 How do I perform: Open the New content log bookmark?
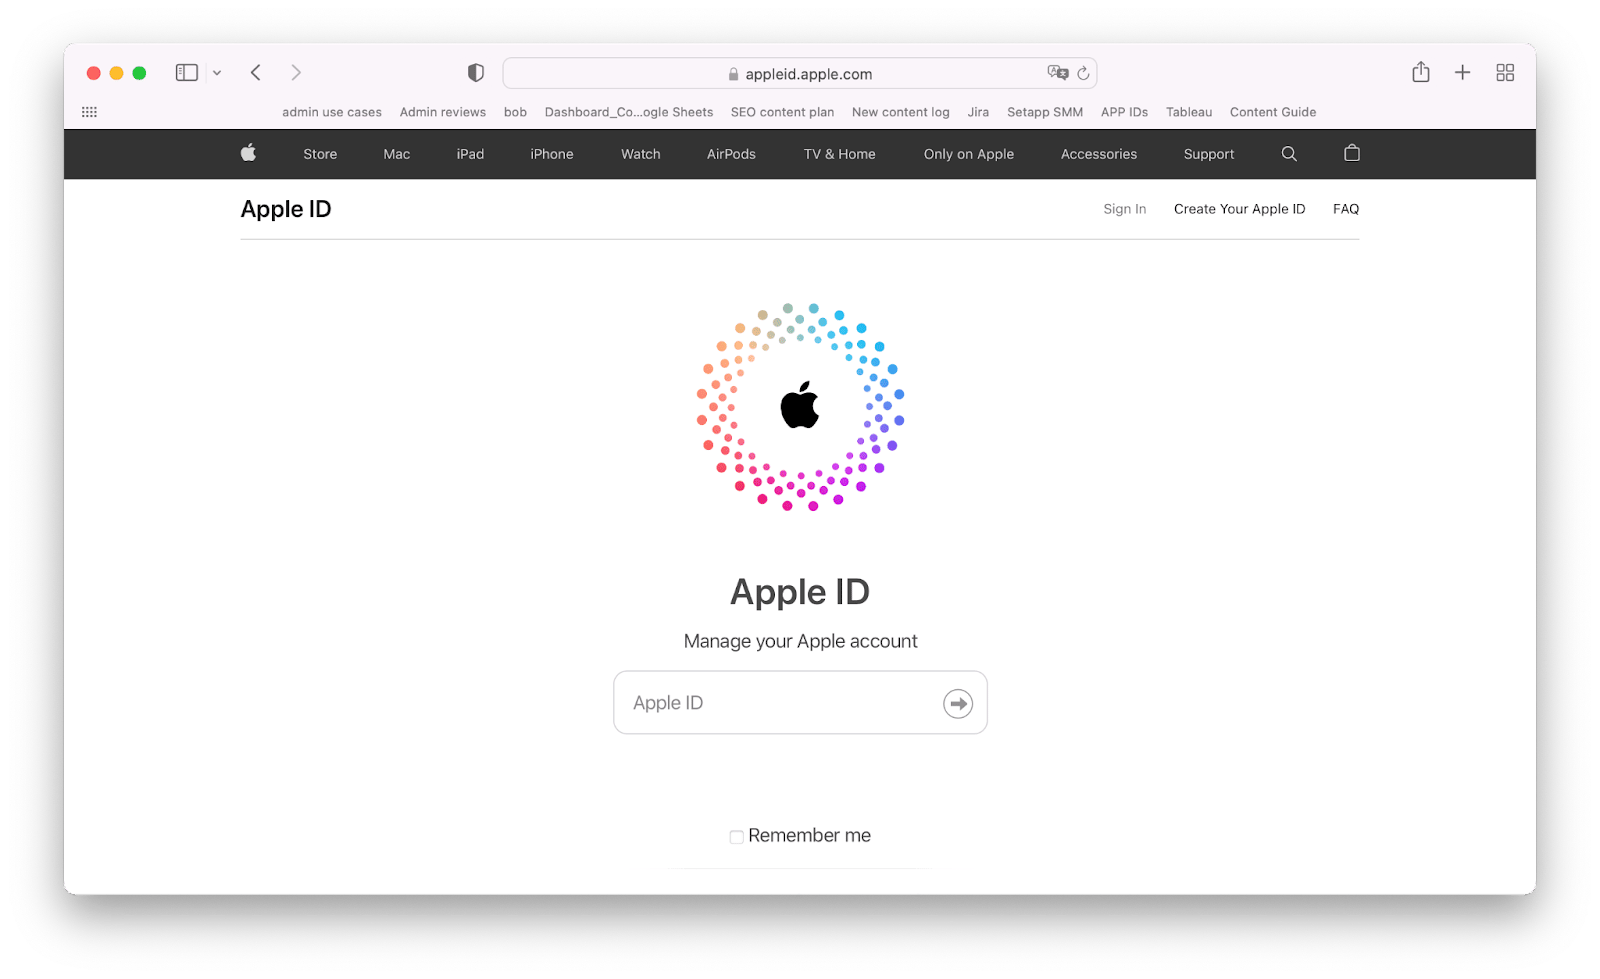[901, 112]
